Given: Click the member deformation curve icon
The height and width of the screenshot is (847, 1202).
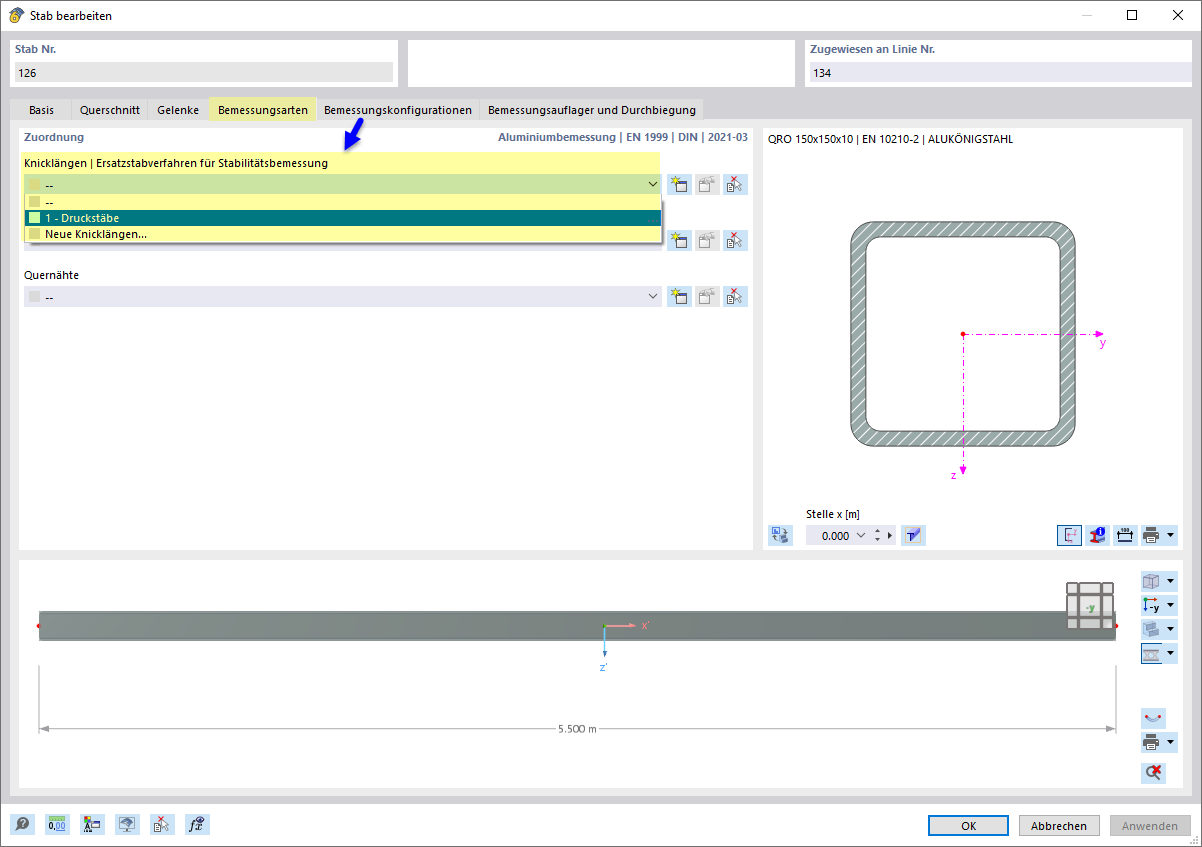Looking at the screenshot, I should point(1153,718).
